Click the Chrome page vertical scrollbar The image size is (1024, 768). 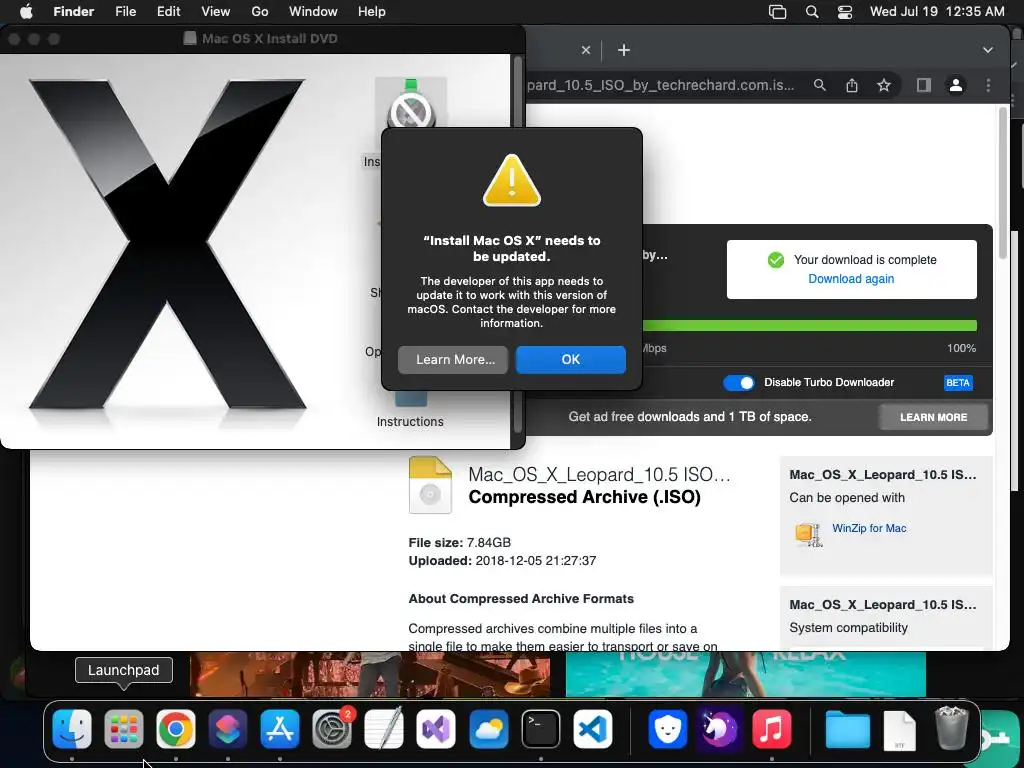[x=1003, y=183]
